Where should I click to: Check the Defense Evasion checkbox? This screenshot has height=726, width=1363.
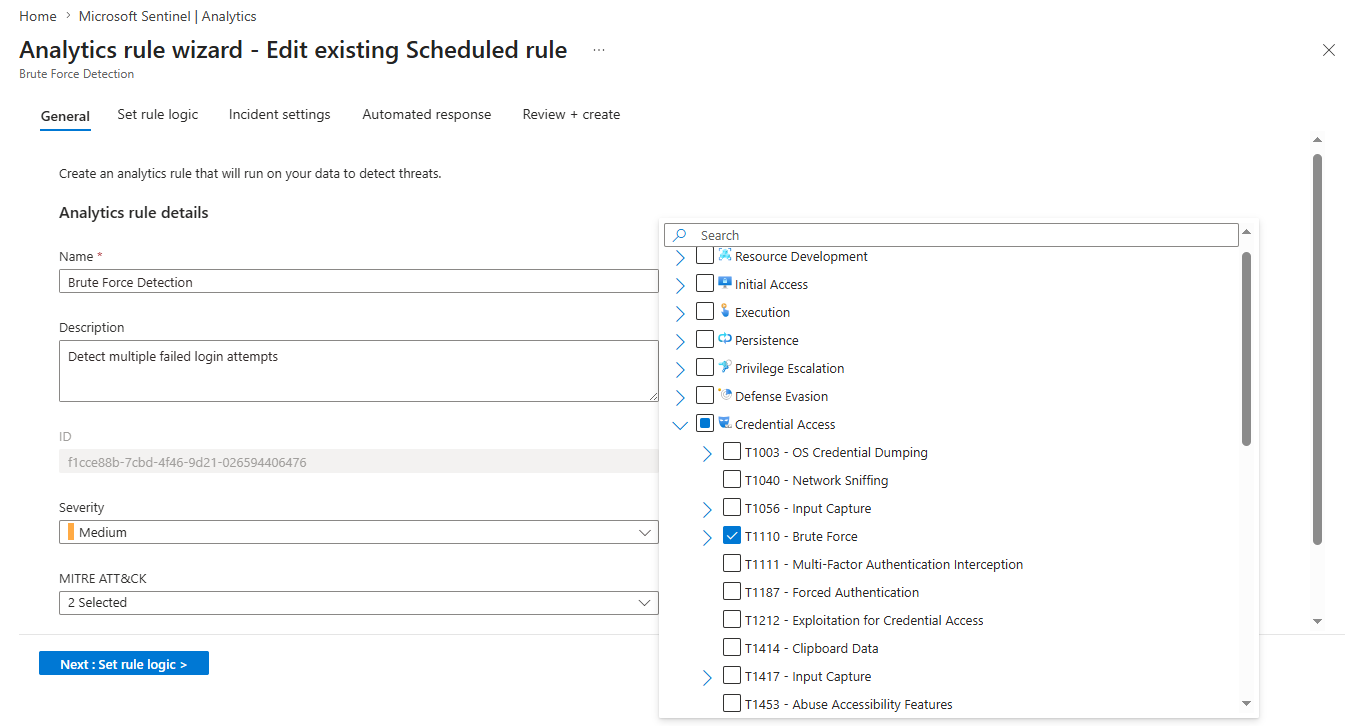705,396
